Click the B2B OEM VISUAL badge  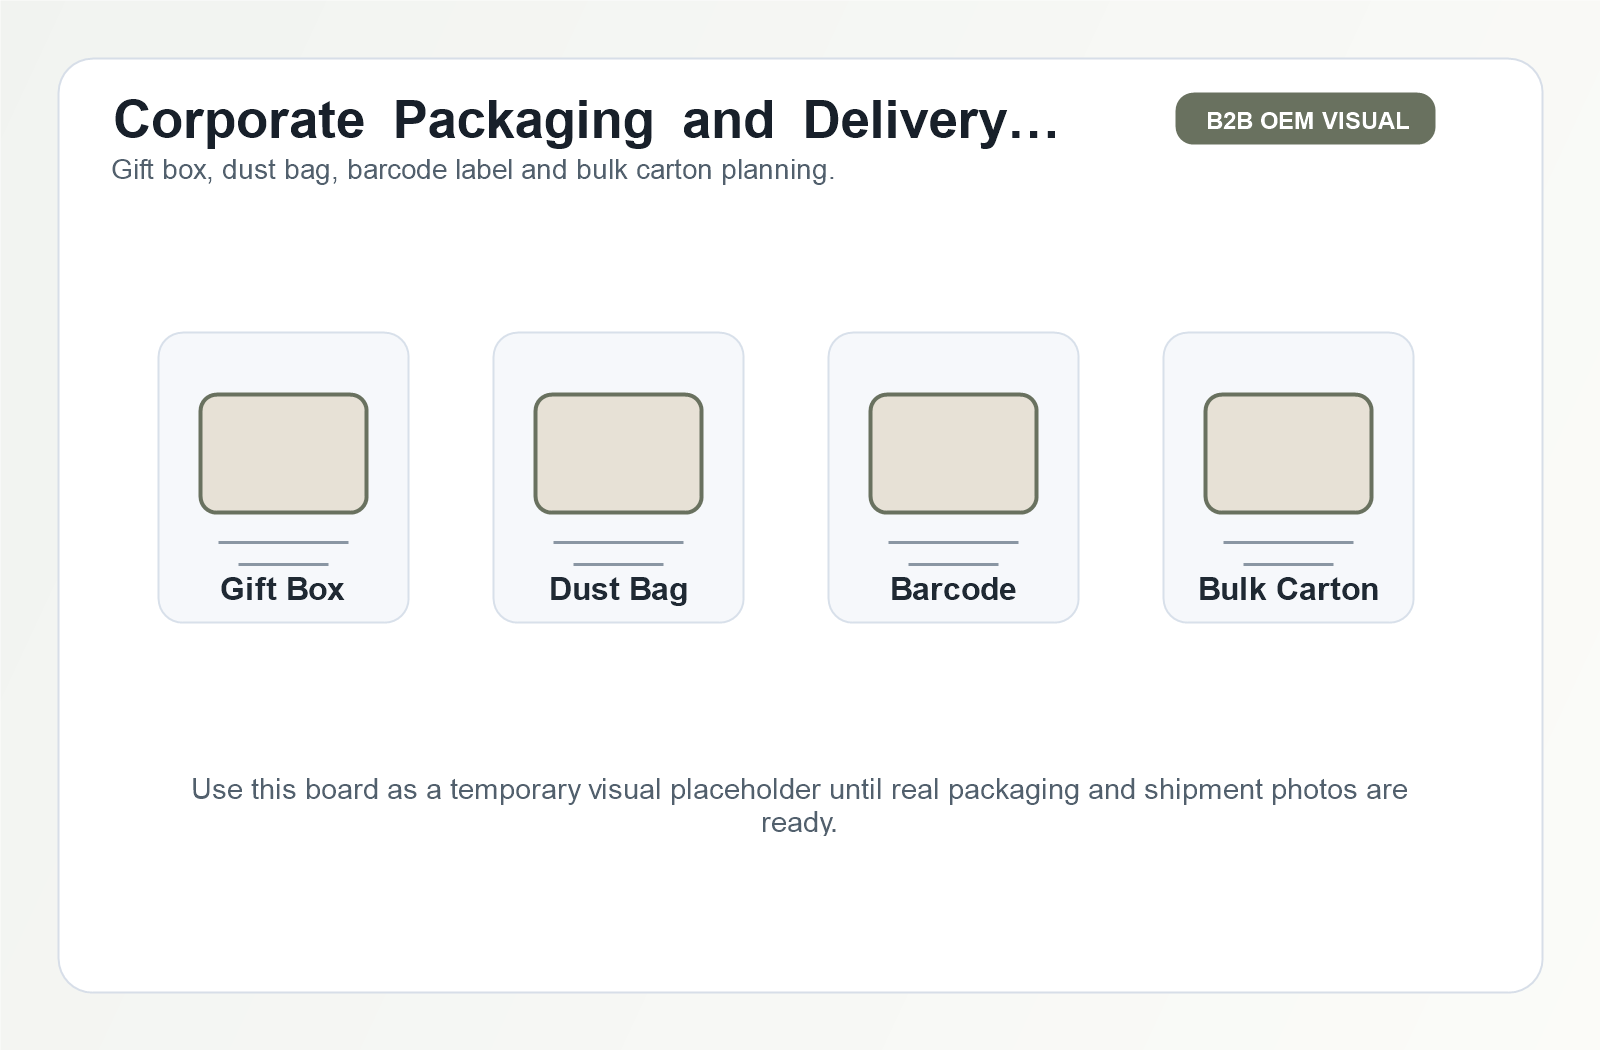pos(1305,119)
